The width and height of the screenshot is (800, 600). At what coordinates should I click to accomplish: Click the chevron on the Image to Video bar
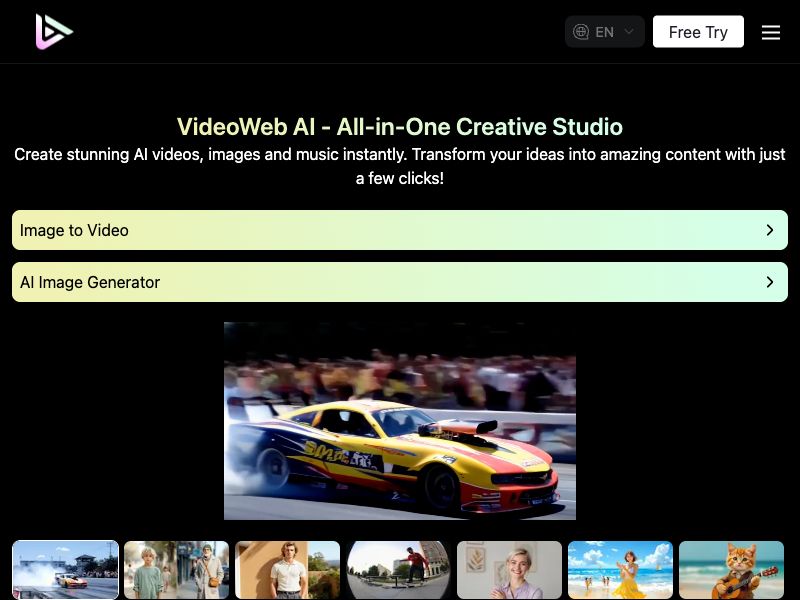click(x=770, y=230)
